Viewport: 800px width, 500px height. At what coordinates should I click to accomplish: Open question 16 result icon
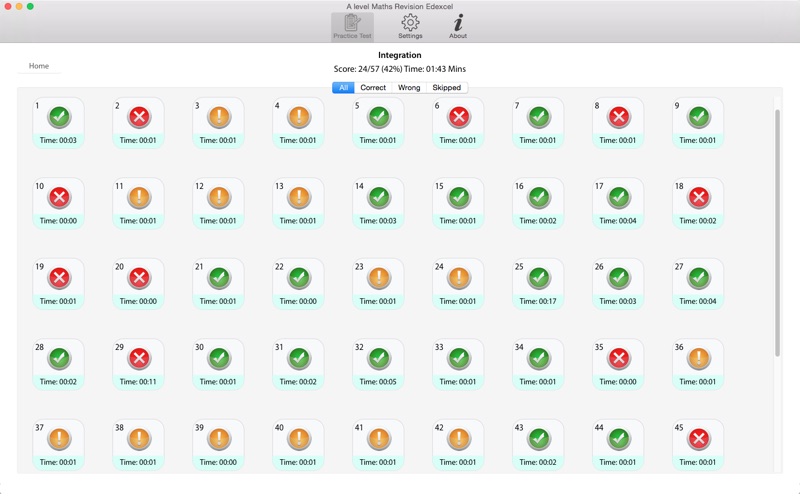point(539,197)
